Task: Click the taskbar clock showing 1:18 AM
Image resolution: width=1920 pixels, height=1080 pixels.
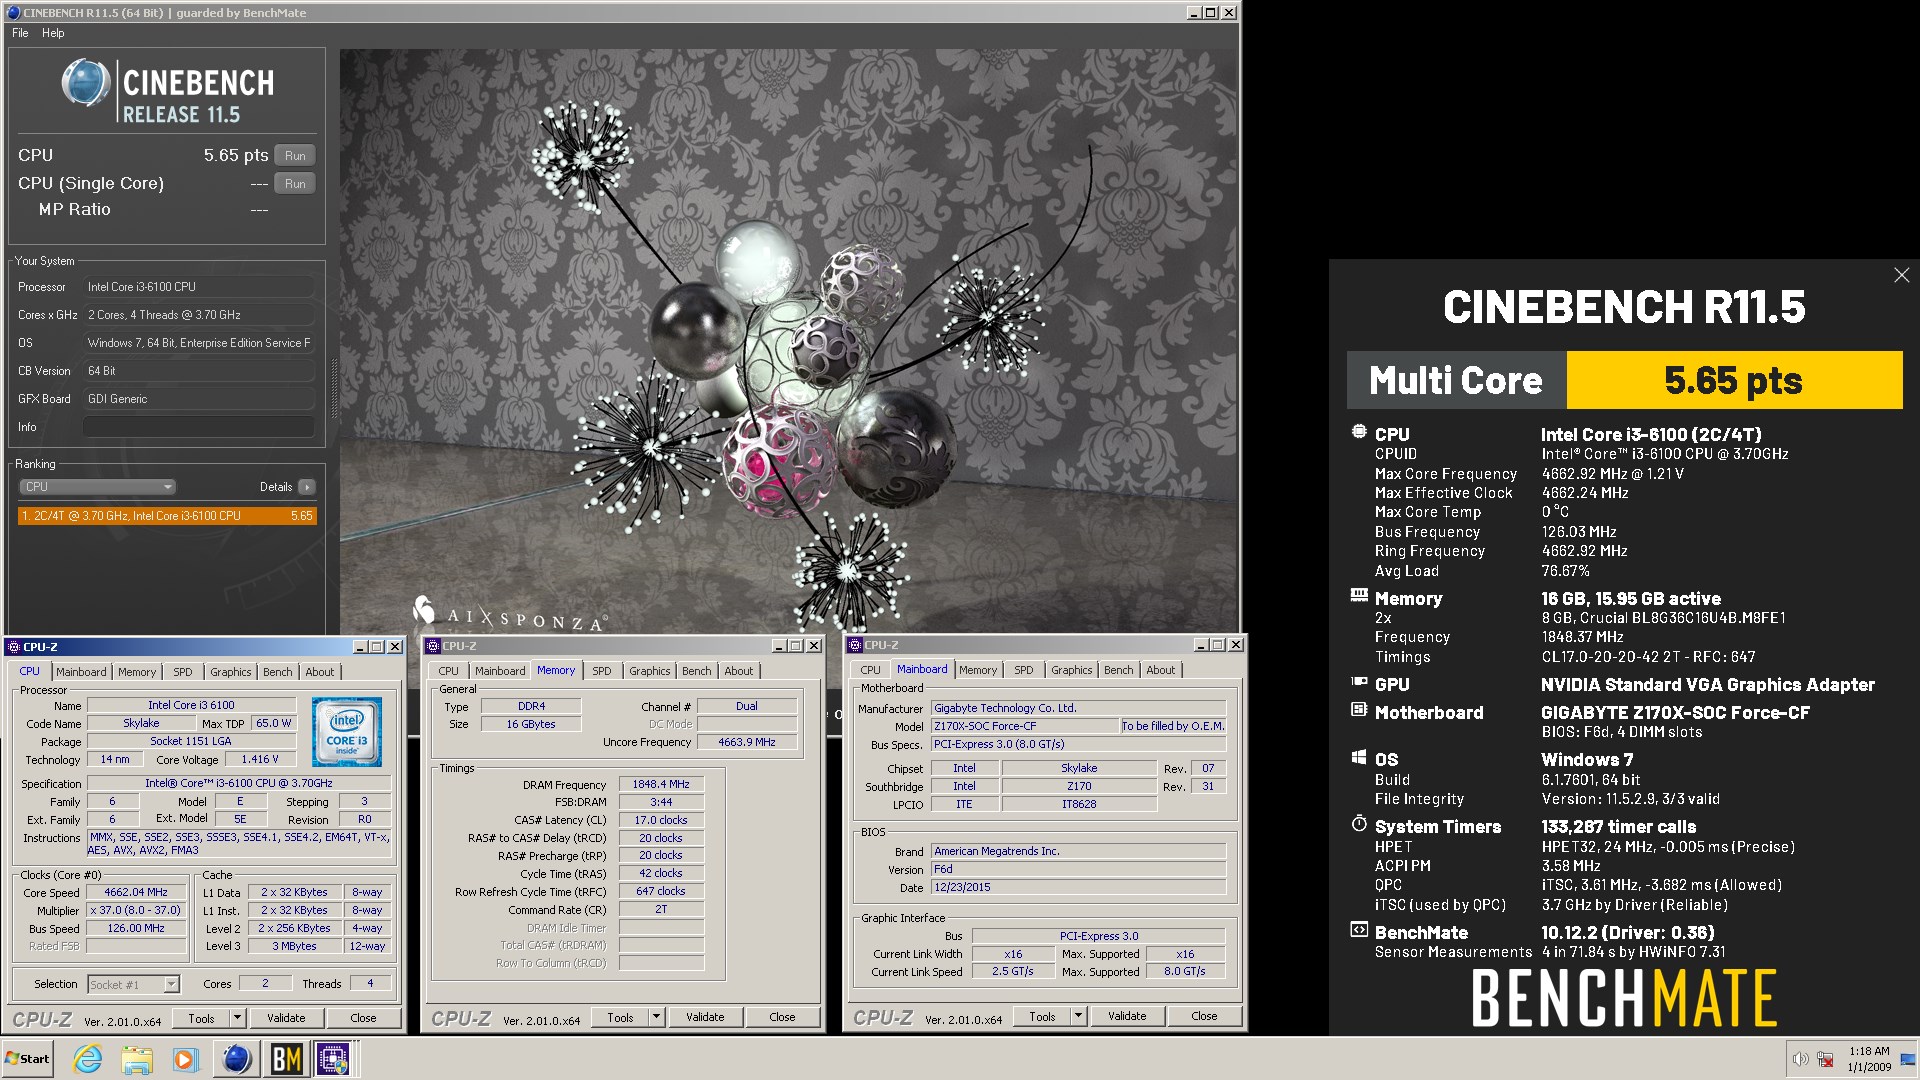Action: 1869,1059
